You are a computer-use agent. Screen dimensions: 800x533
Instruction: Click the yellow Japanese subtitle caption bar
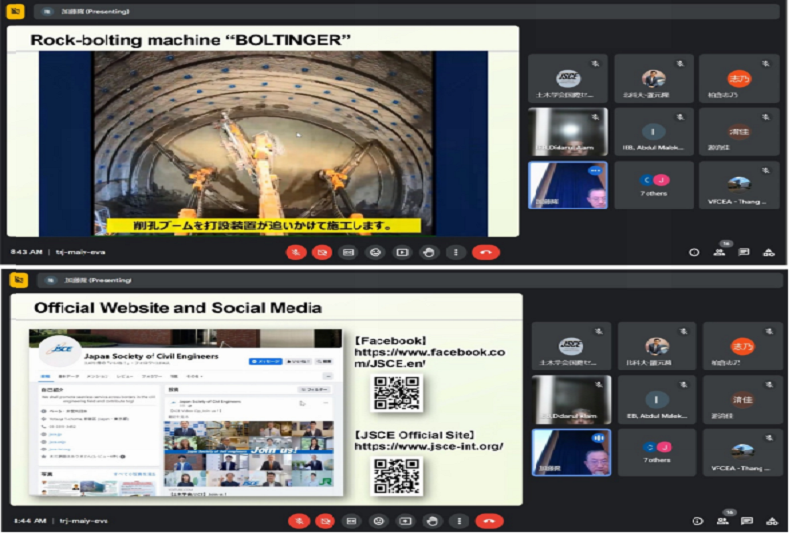[263, 225]
